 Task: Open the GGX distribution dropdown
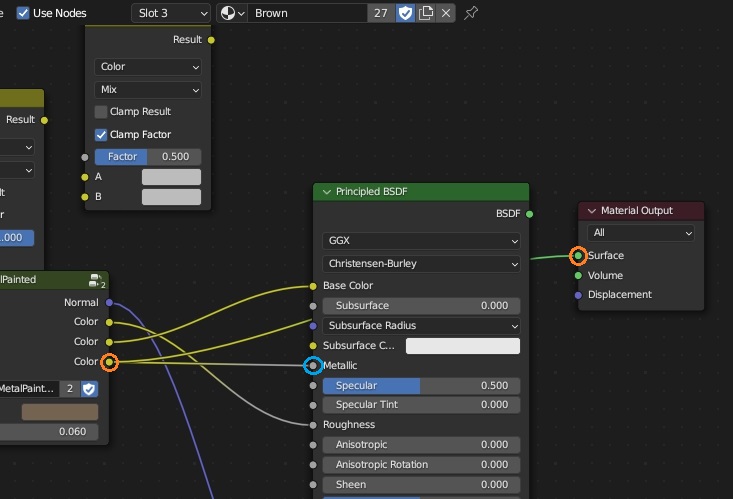coord(421,241)
